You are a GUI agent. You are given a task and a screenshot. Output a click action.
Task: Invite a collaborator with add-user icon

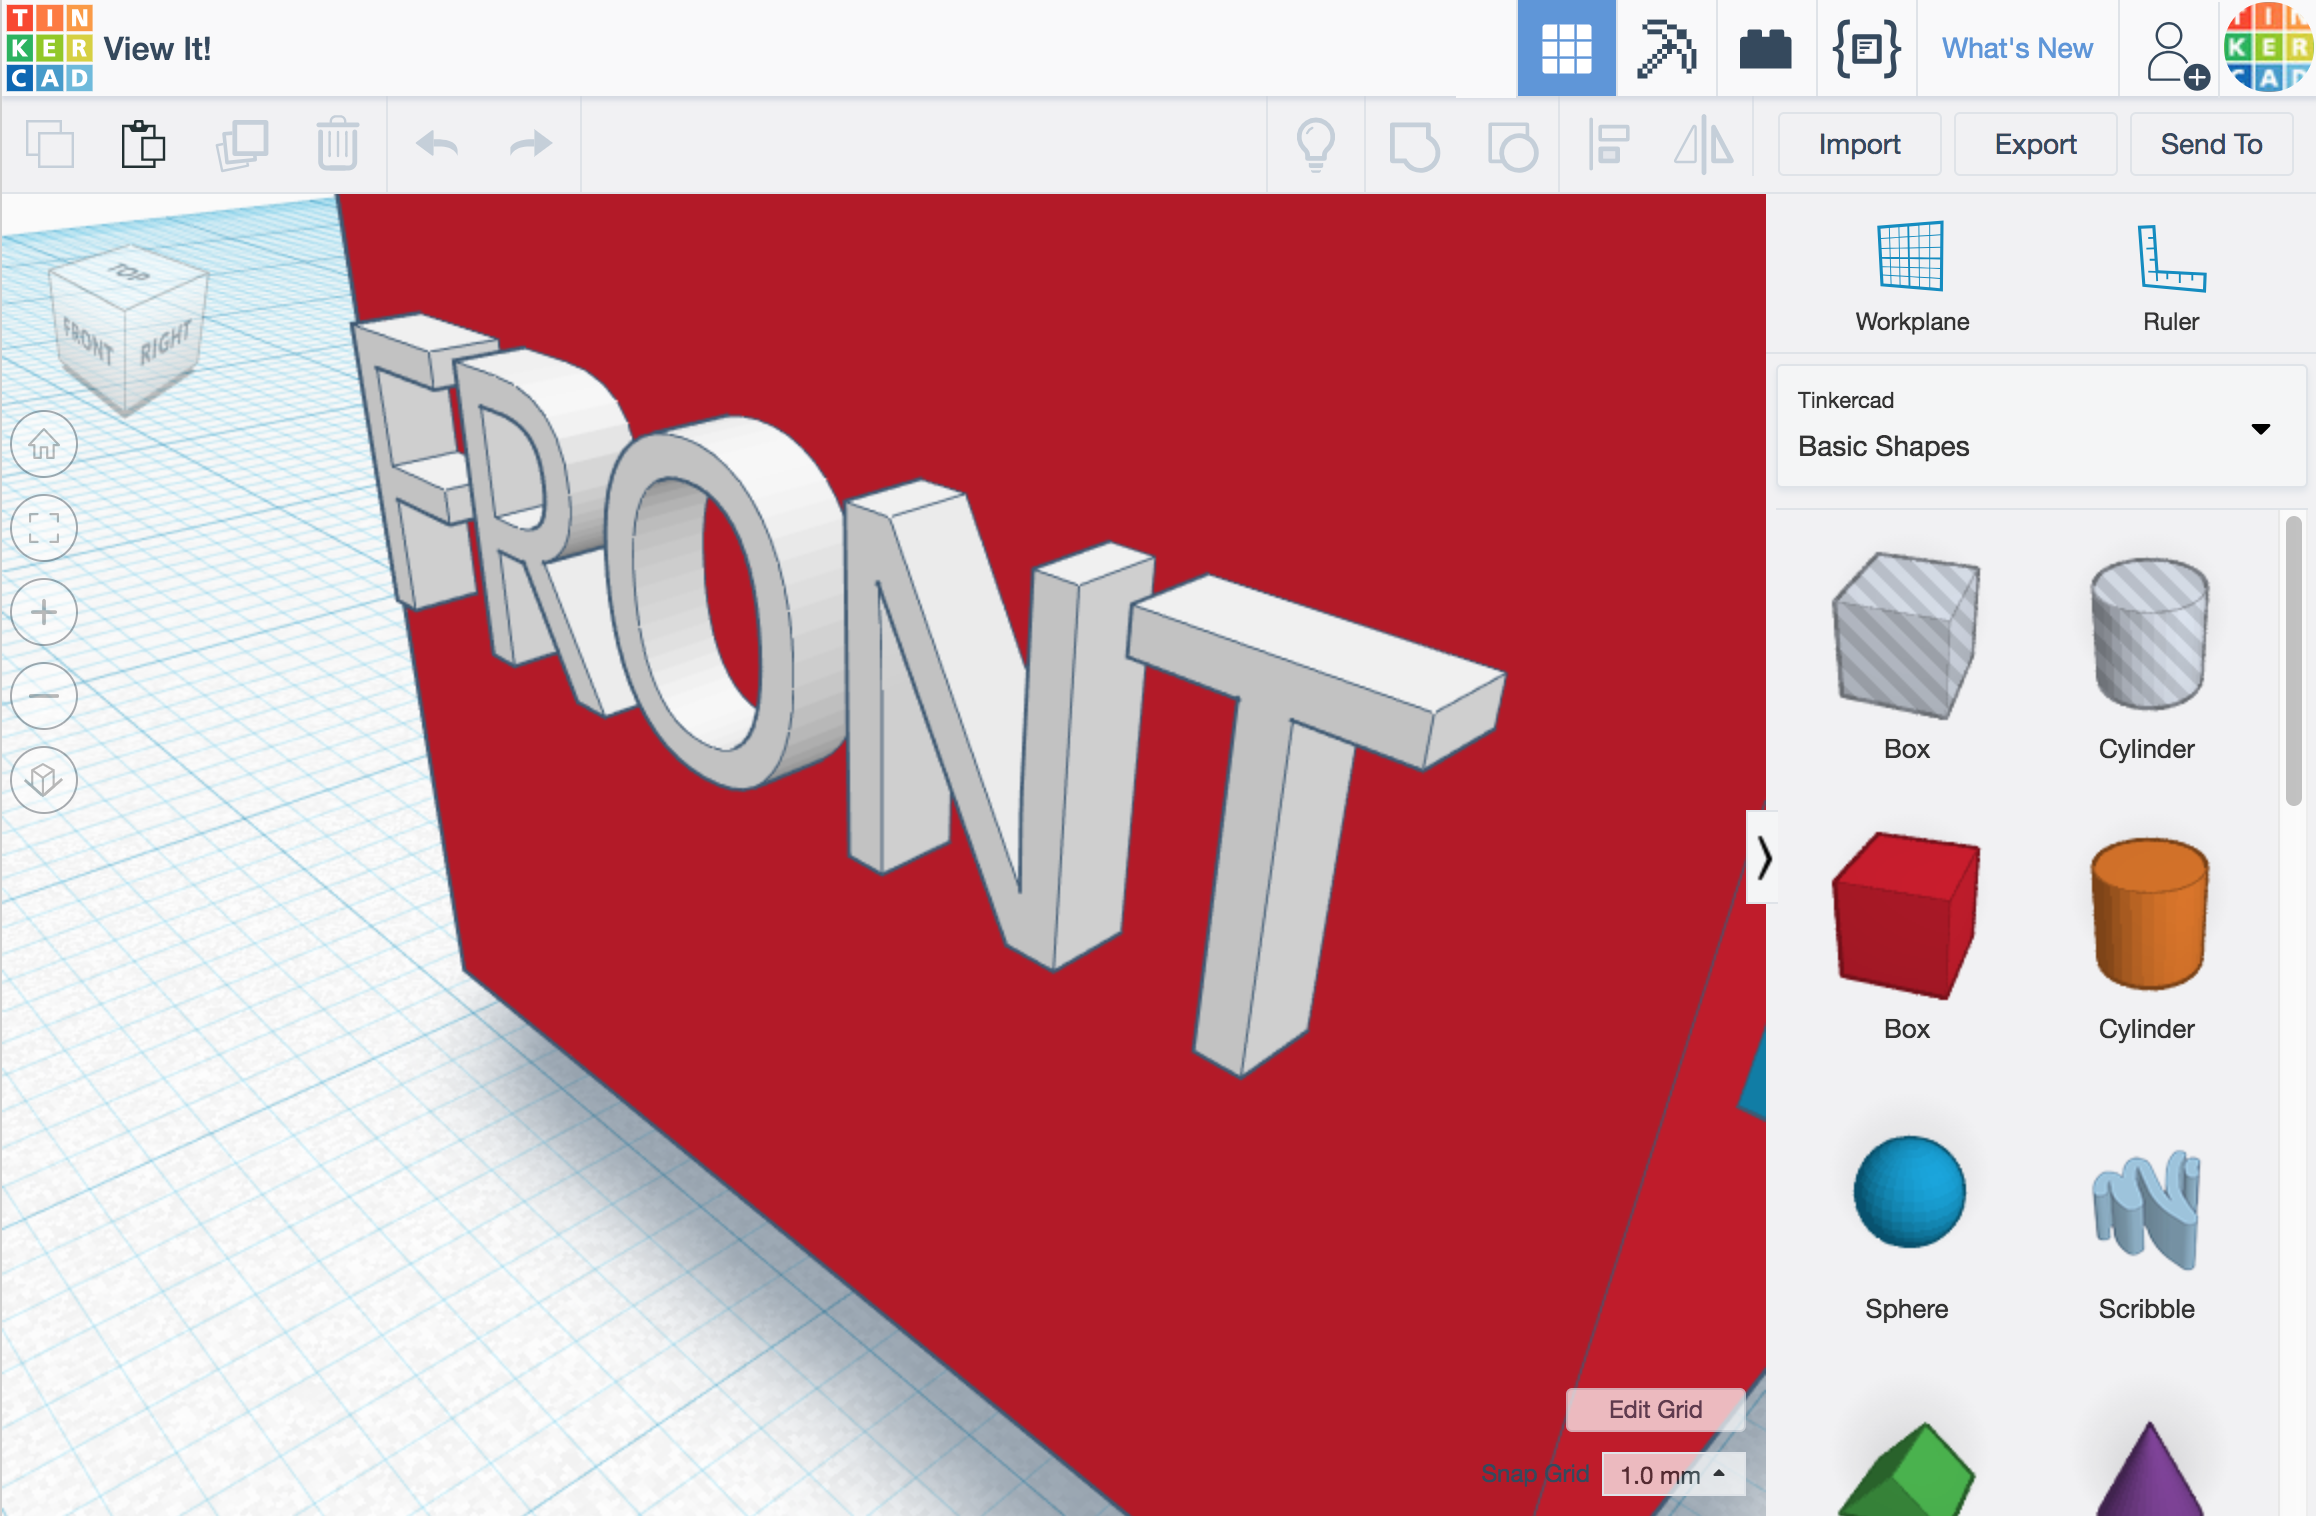(x=2177, y=54)
